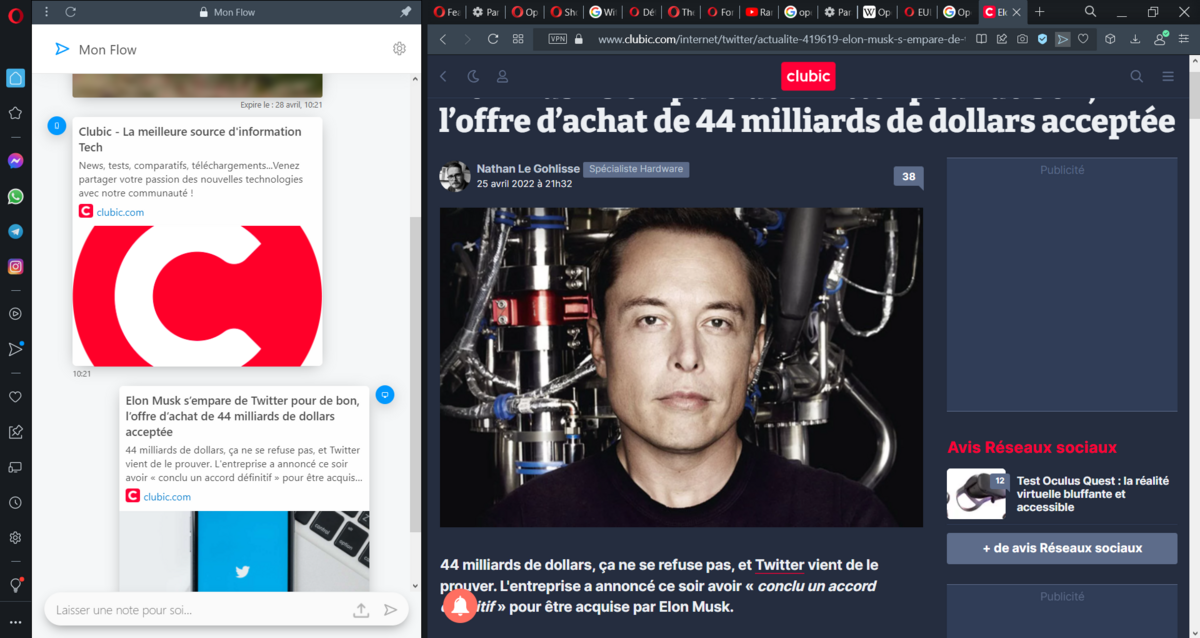Select the first tab labeled Fea
This screenshot has width=1200, height=638.
[x=447, y=12]
